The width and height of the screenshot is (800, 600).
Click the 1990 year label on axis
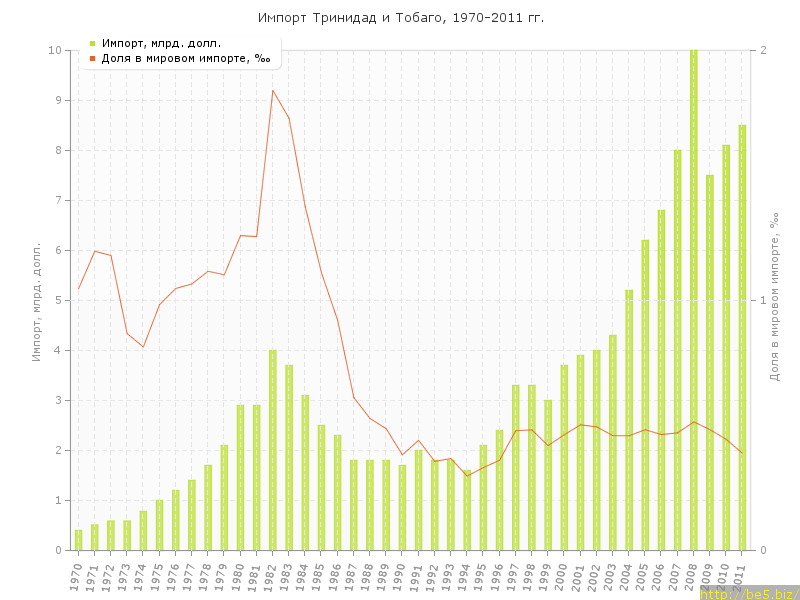click(400, 576)
